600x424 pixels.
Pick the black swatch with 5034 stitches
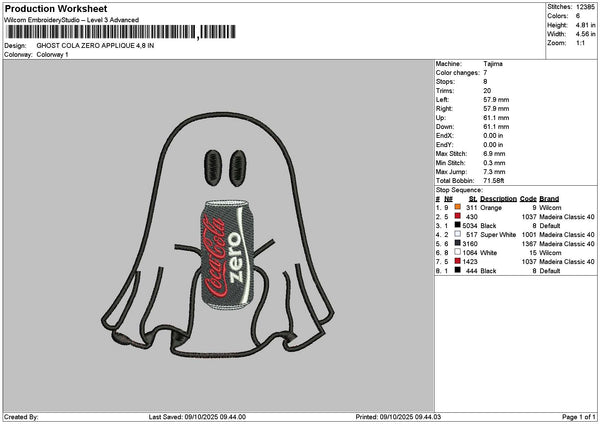tap(458, 225)
